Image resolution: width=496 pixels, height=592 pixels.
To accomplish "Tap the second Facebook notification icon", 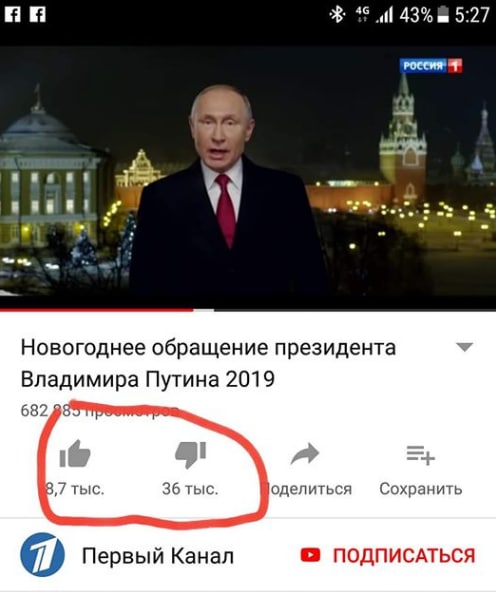I will 38,15.
